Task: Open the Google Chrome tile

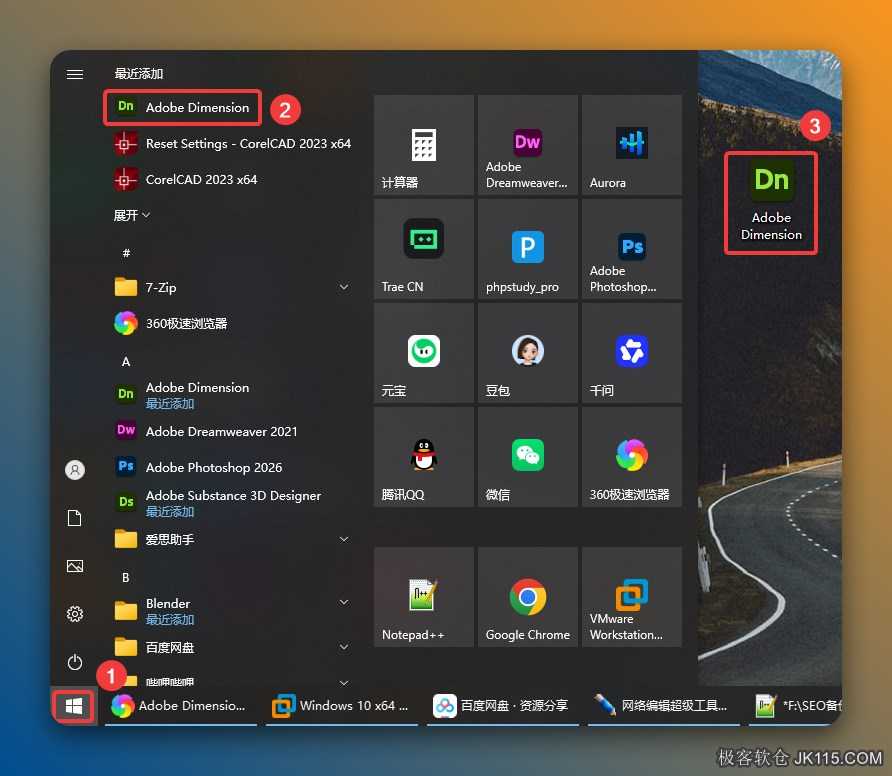Action: click(x=528, y=597)
